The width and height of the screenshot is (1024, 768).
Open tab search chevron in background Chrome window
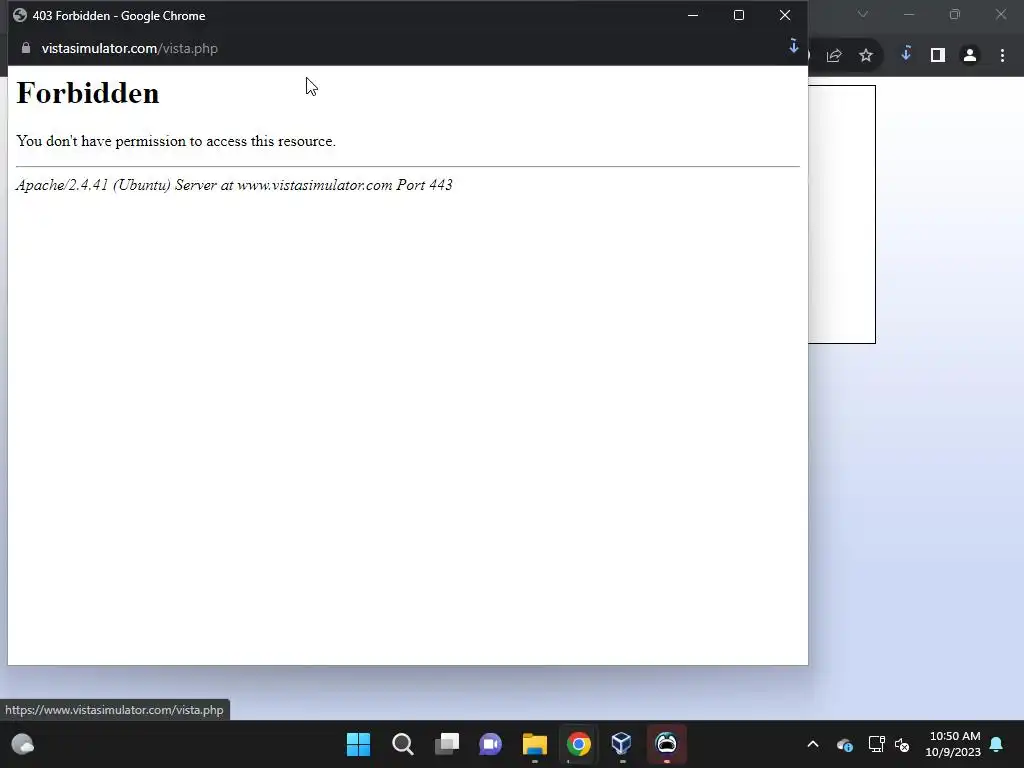(x=863, y=14)
